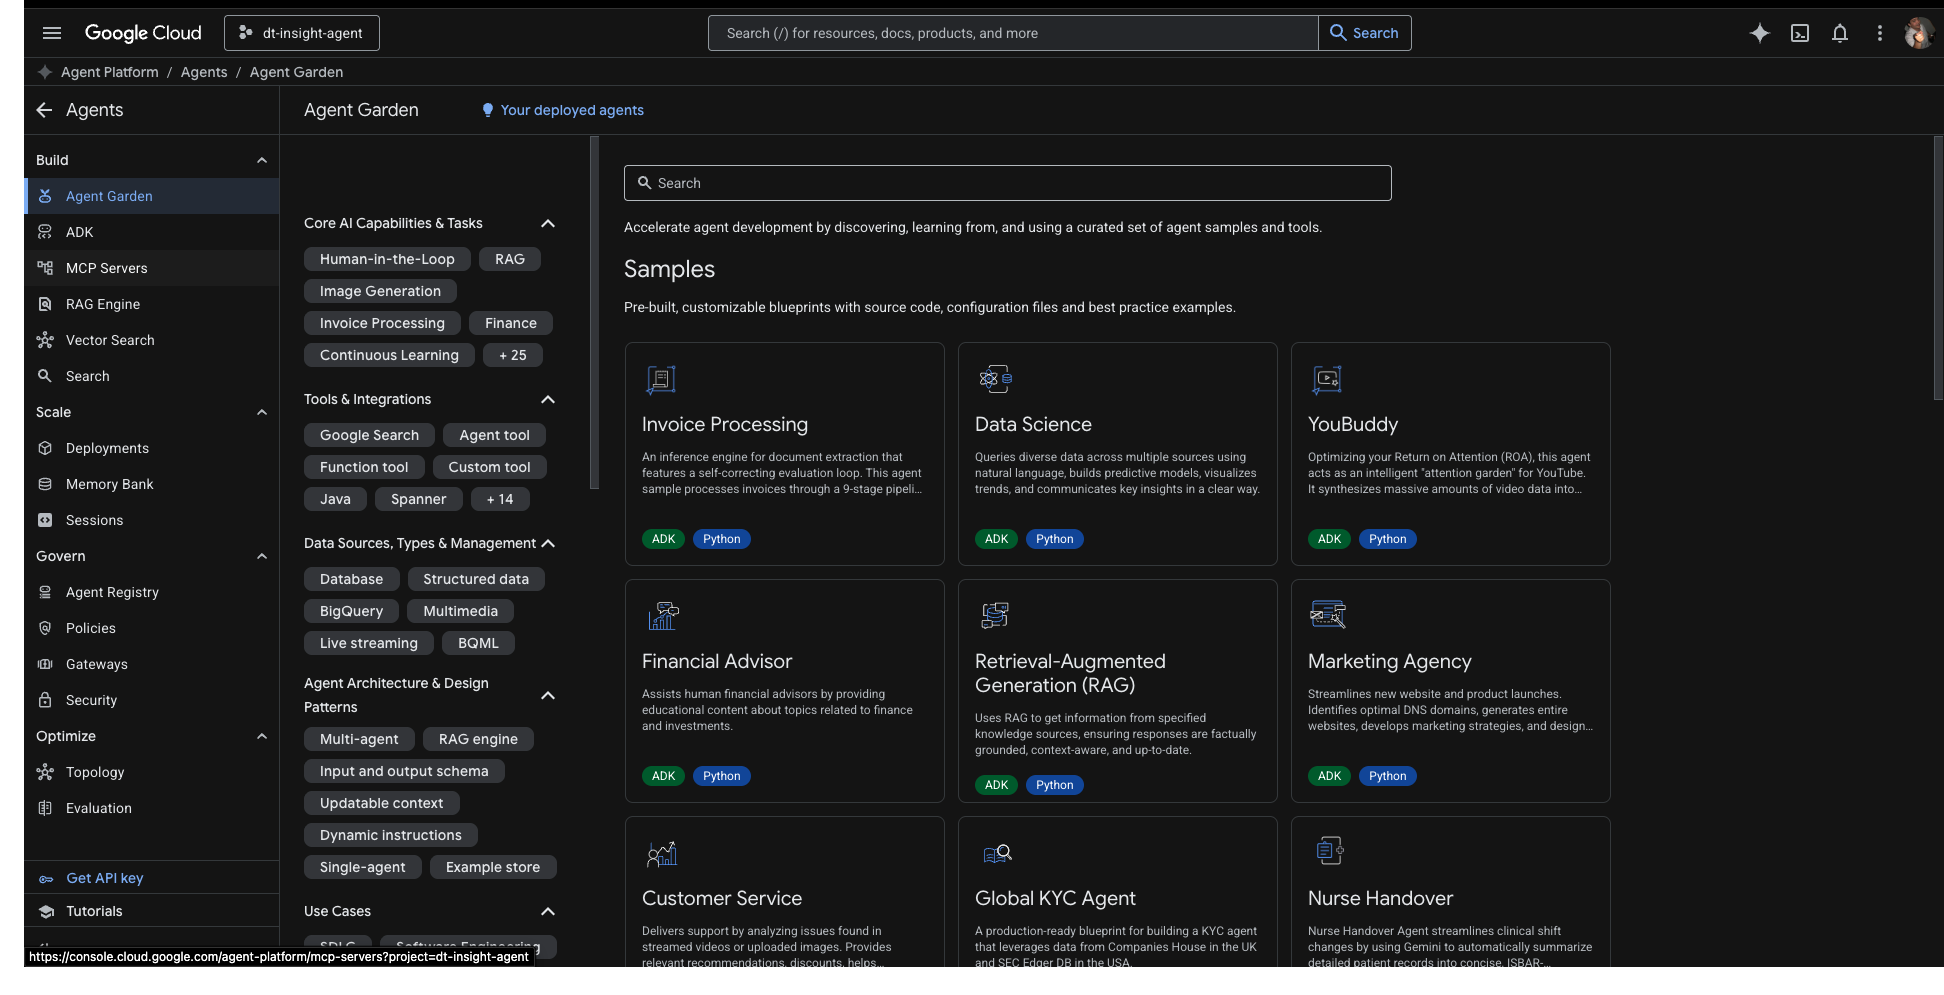
Task: Go to Agent Platform breadcrumb
Action: click(x=110, y=72)
